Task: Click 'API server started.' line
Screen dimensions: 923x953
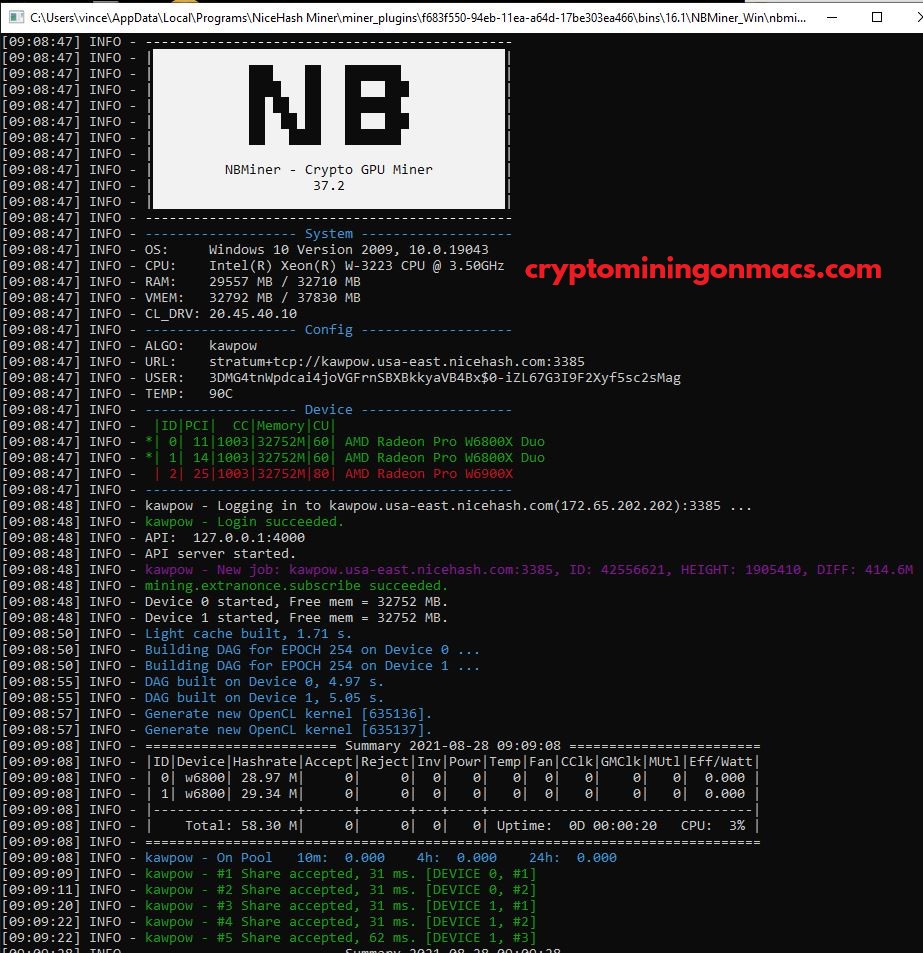Action: pyautogui.click(x=220, y=554)
